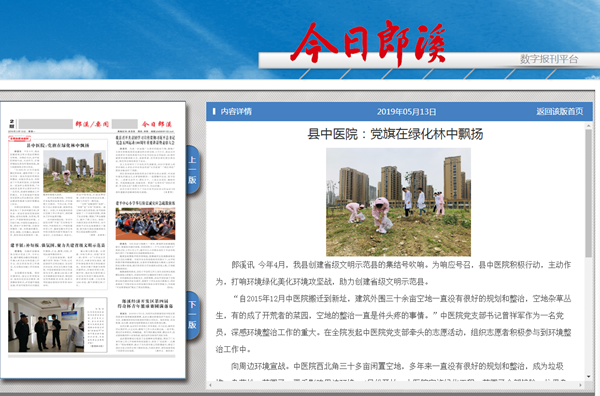Click the vertical scrollbar thumb
This screenshot has height=396, width=600.
(x=589, y=193)
